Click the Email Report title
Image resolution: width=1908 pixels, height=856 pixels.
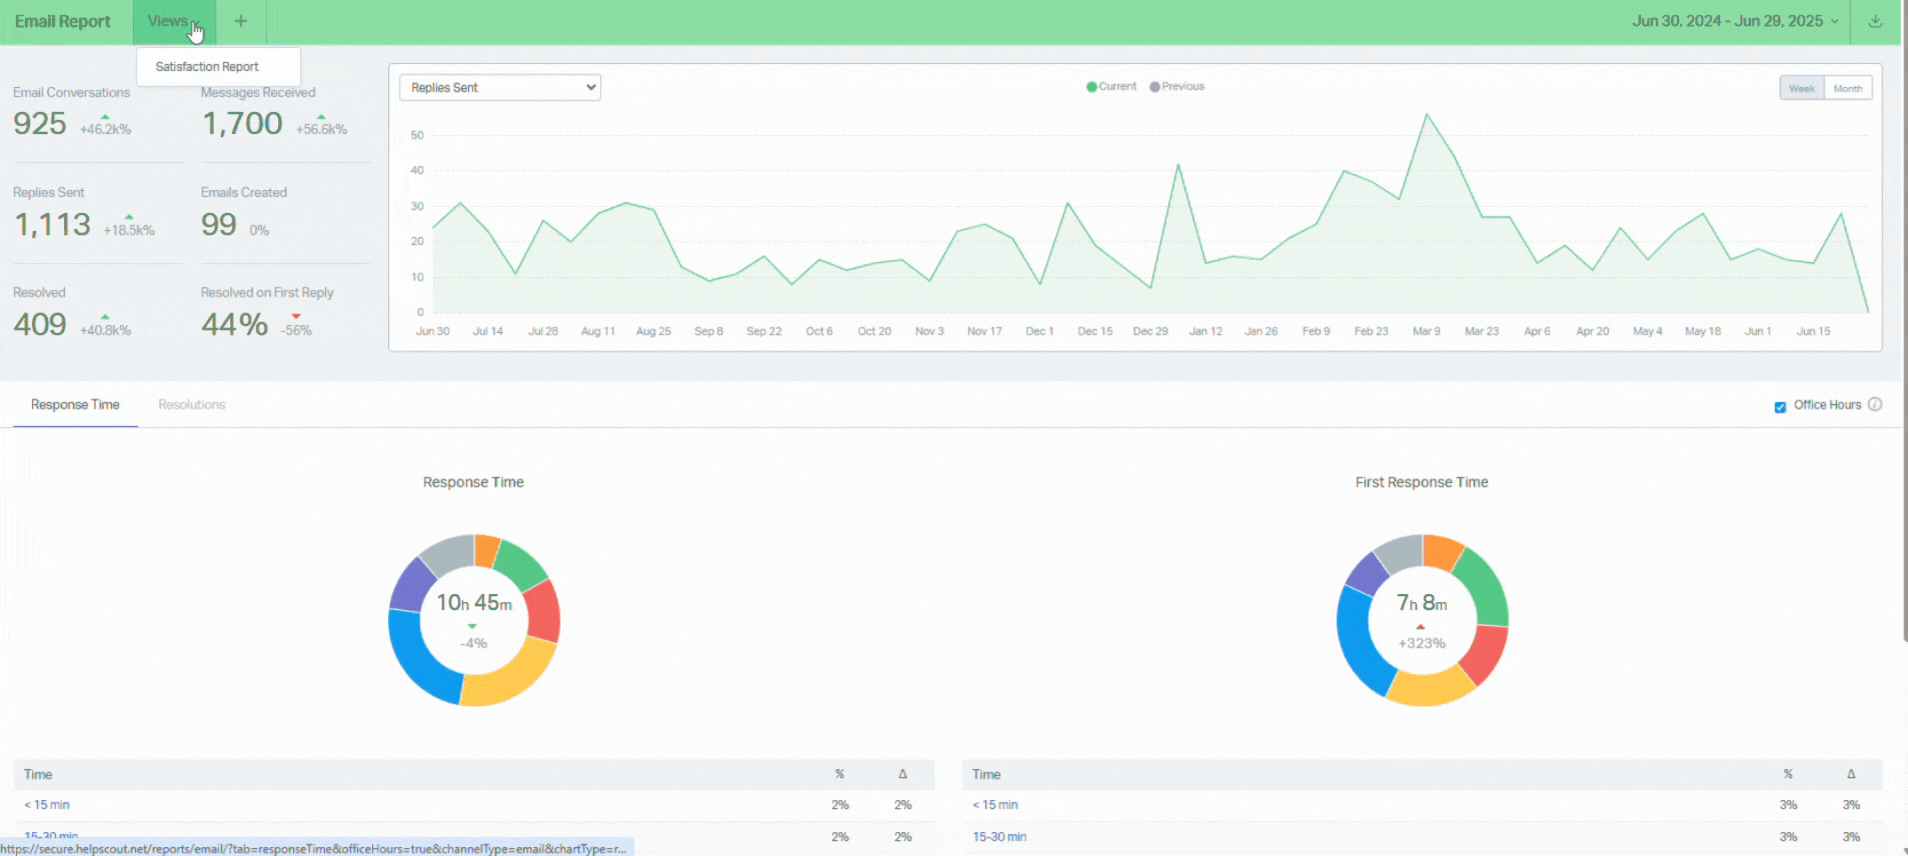pyautogui.click(x=63, y=21)
